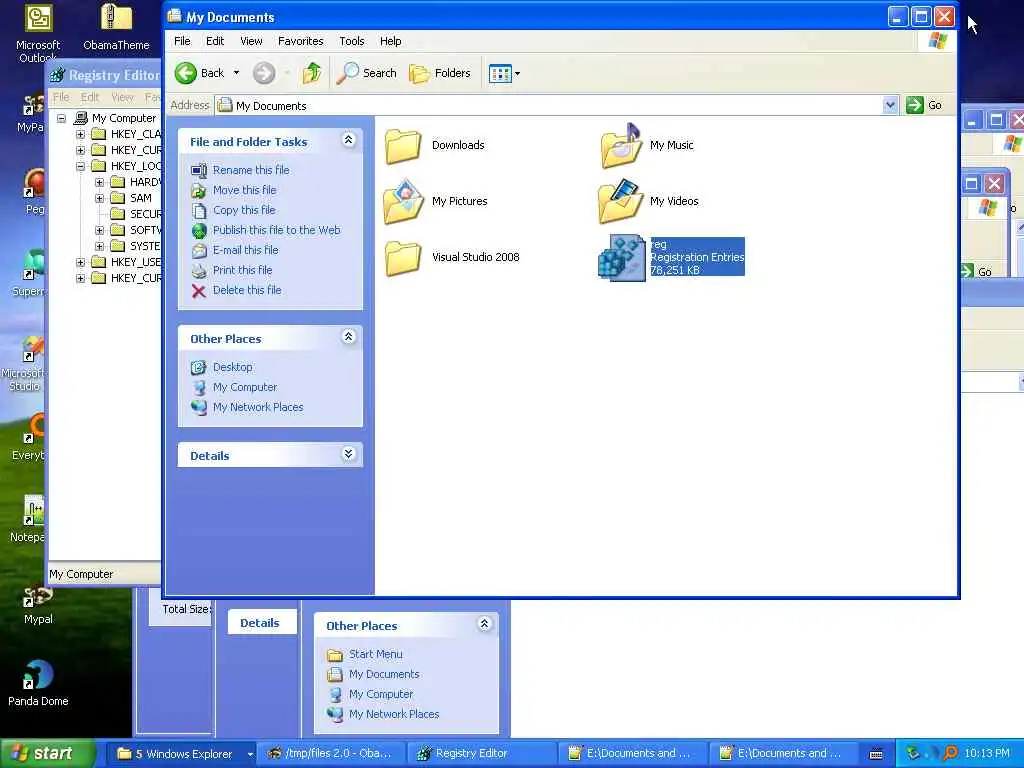Viewport: 1024px width, 768px height.
Task: Open Mypal desktop shortcut
Action: (38, 604)
